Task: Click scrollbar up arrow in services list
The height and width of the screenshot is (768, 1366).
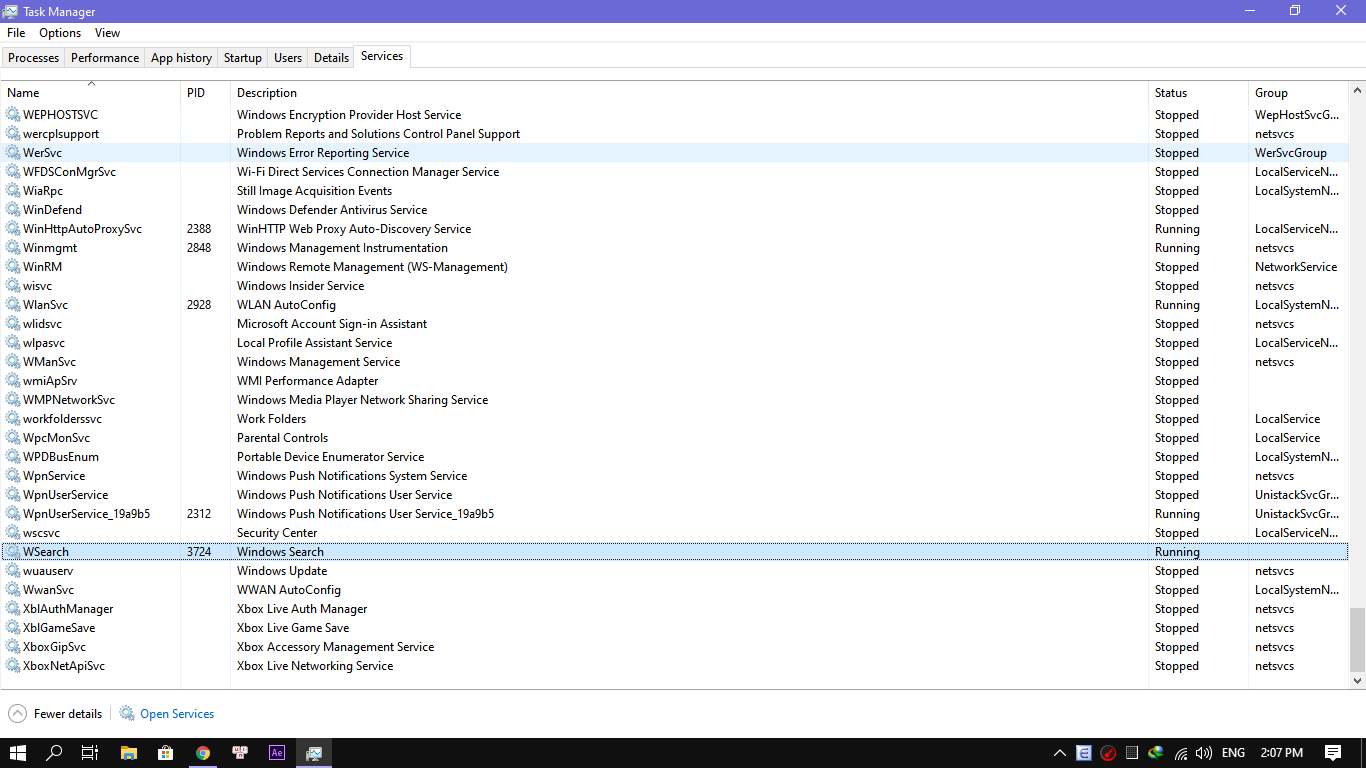Action: tap(1357, 90)
